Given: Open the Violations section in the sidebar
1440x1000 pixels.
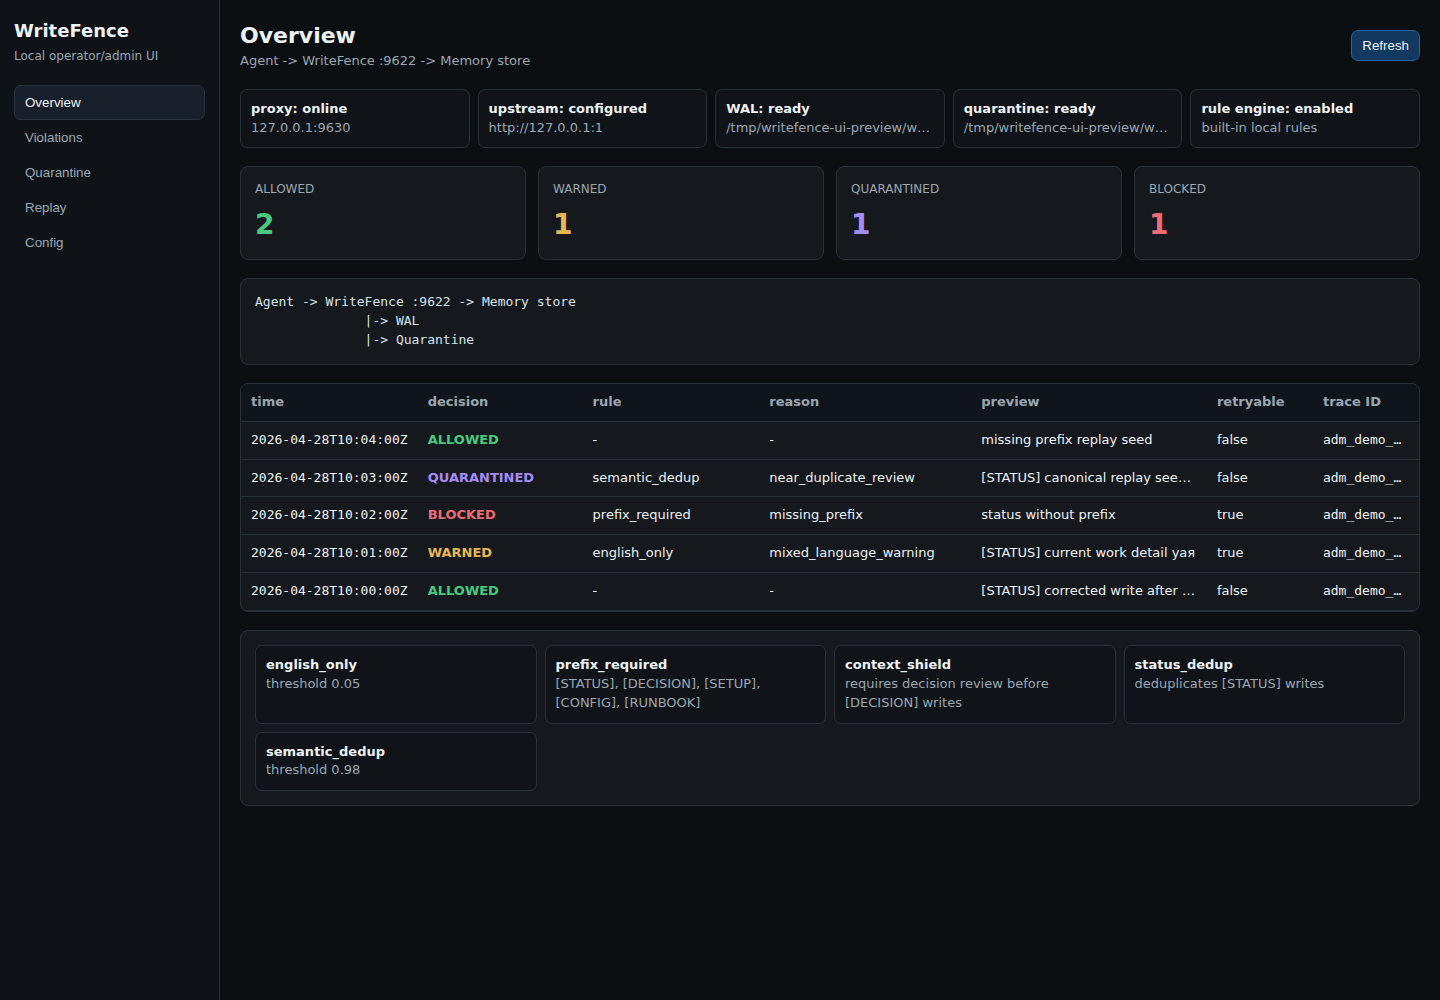Looking at the screenshot, I should [x=53, y=137].
